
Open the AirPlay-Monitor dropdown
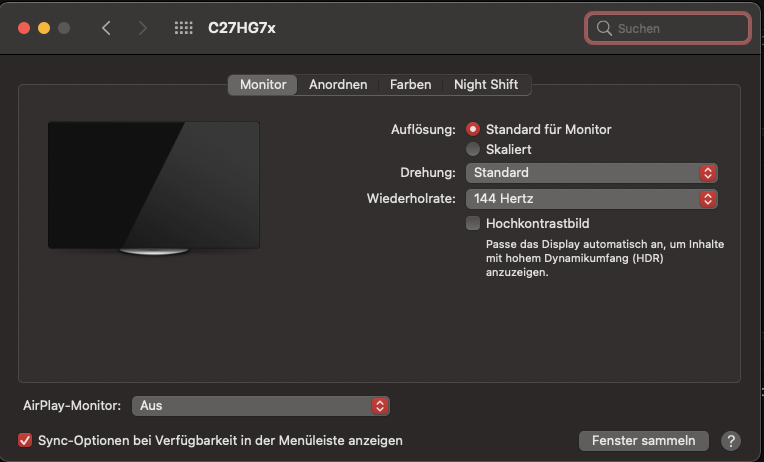coord(261,406)
